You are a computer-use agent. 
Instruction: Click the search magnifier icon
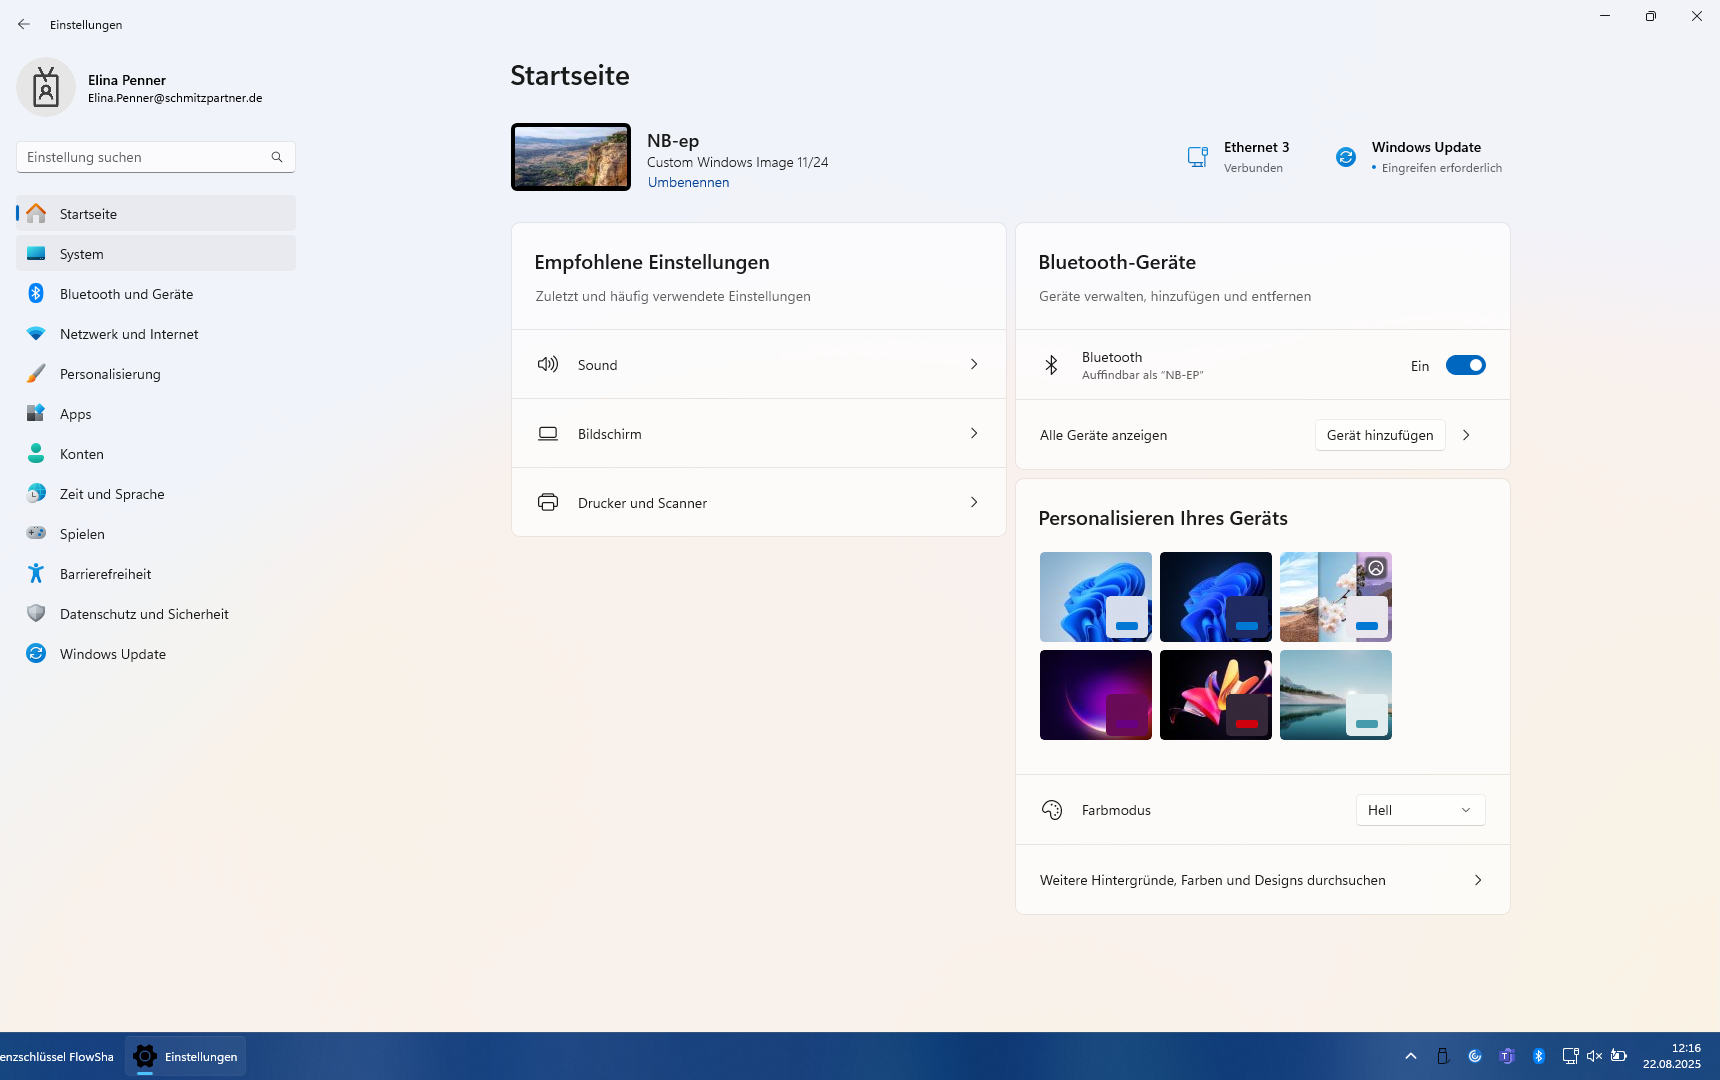(x=277, y=157)
